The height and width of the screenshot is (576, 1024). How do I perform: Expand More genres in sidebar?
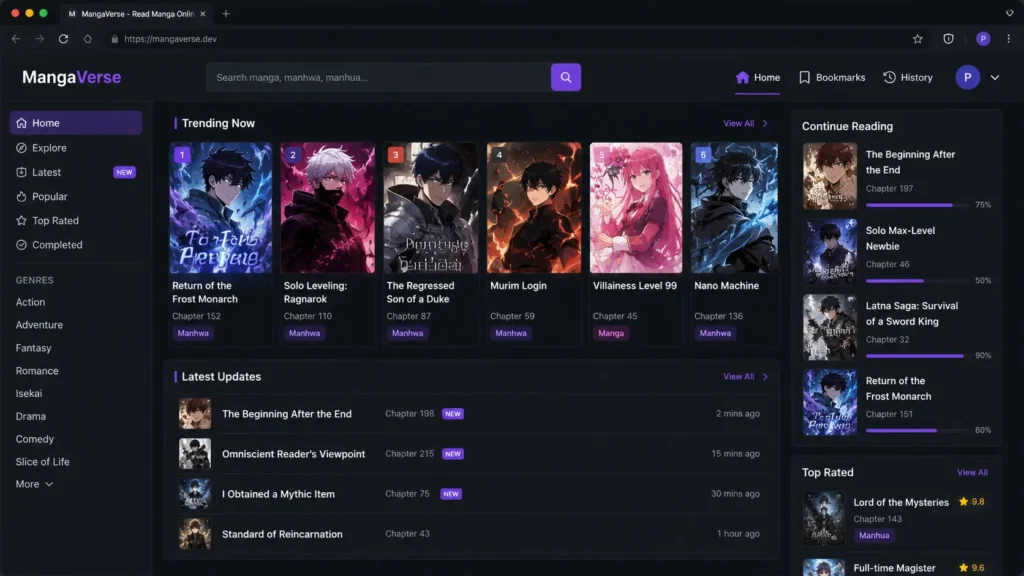(x=34, y=484)
